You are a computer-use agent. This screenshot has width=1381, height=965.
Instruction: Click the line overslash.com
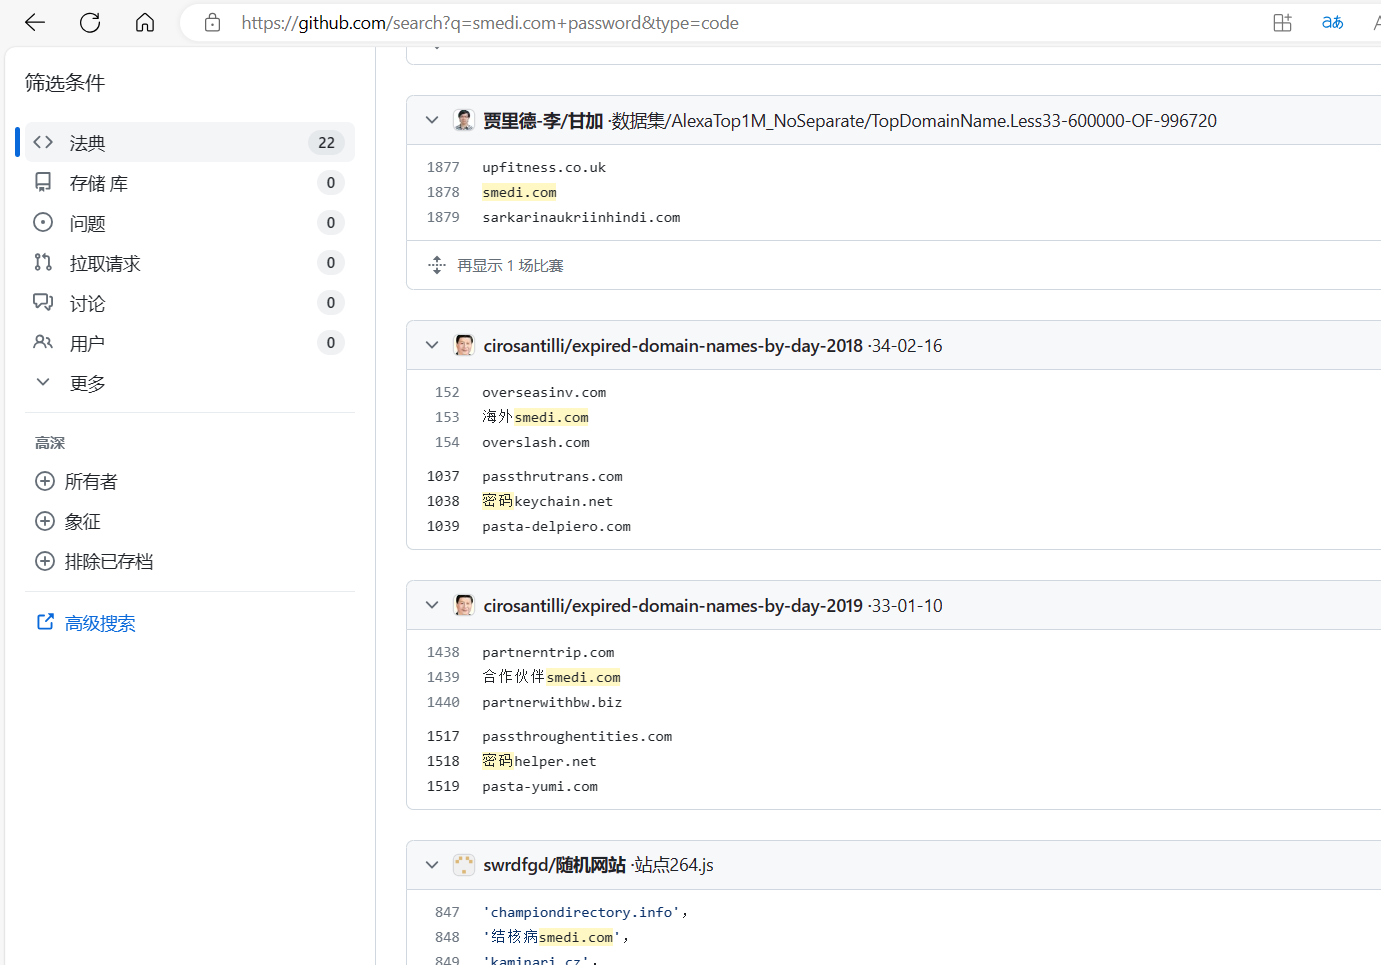coord(536,442)
